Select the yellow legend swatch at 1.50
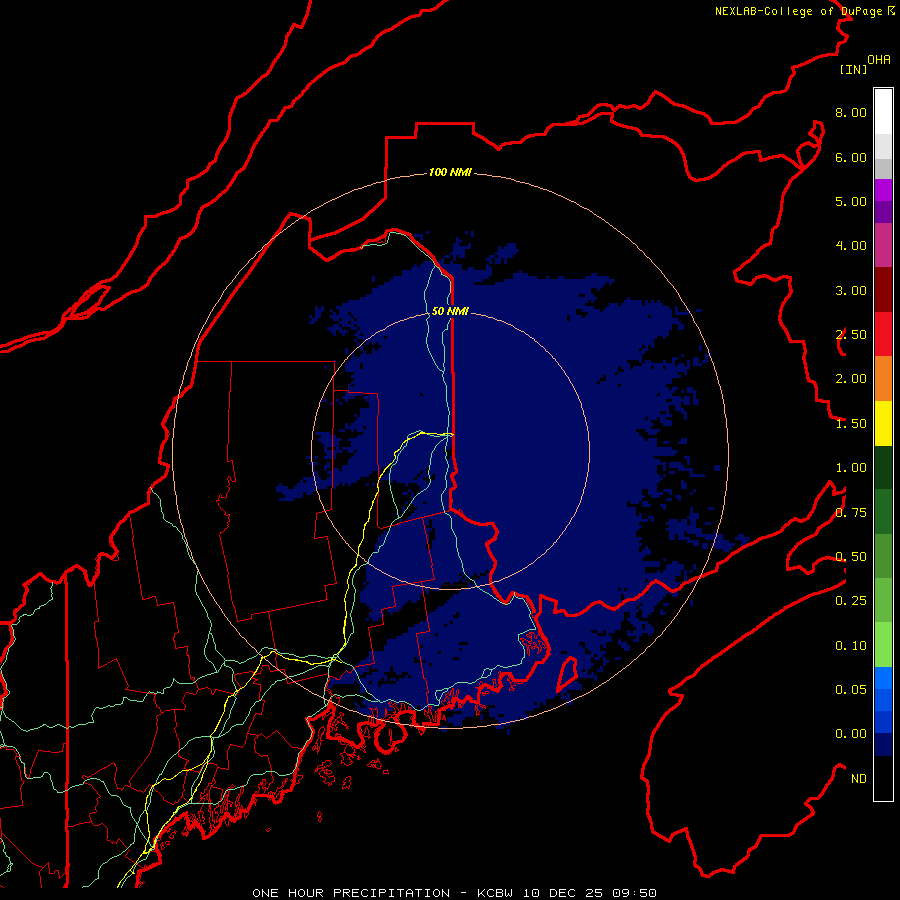900x900 pixels. coord(883,424)
